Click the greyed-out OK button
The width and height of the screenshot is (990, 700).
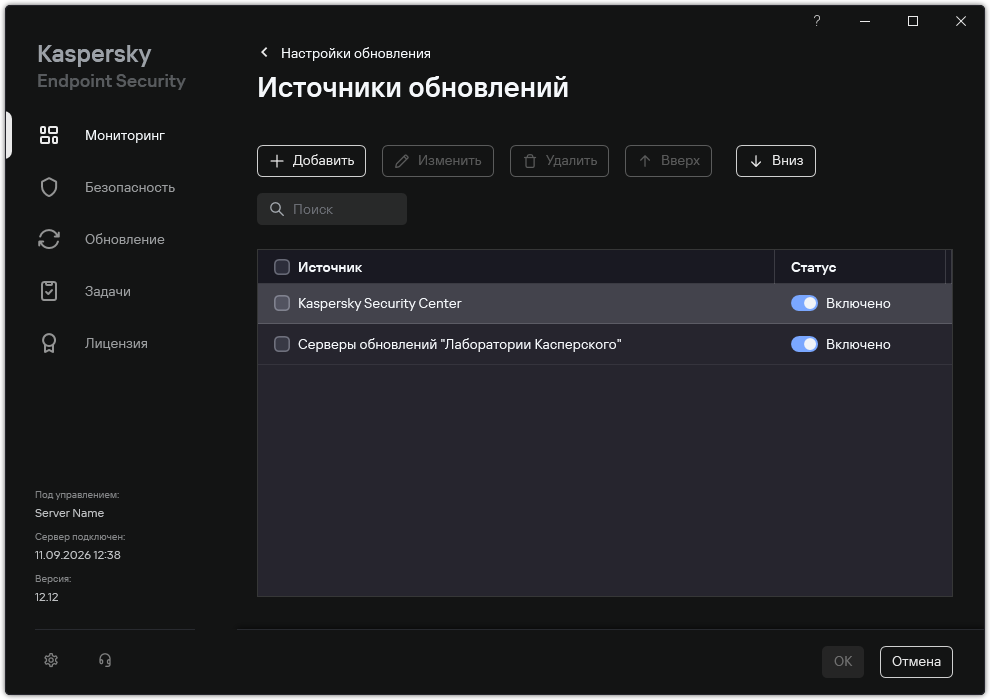tap(843, 661)
